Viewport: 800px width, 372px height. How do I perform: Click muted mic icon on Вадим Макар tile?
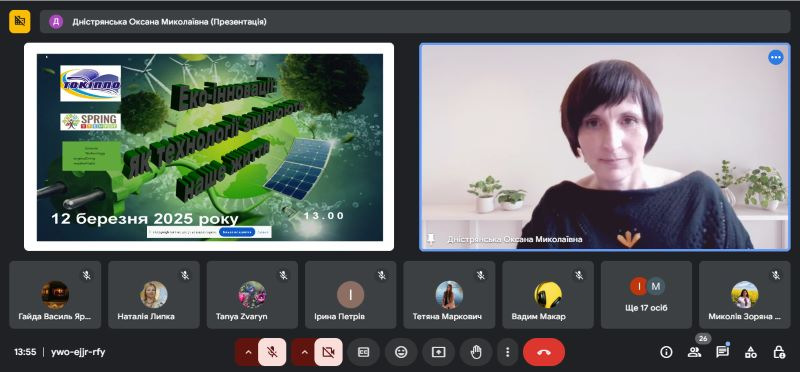pyautogui.click(x=579, y=276)
